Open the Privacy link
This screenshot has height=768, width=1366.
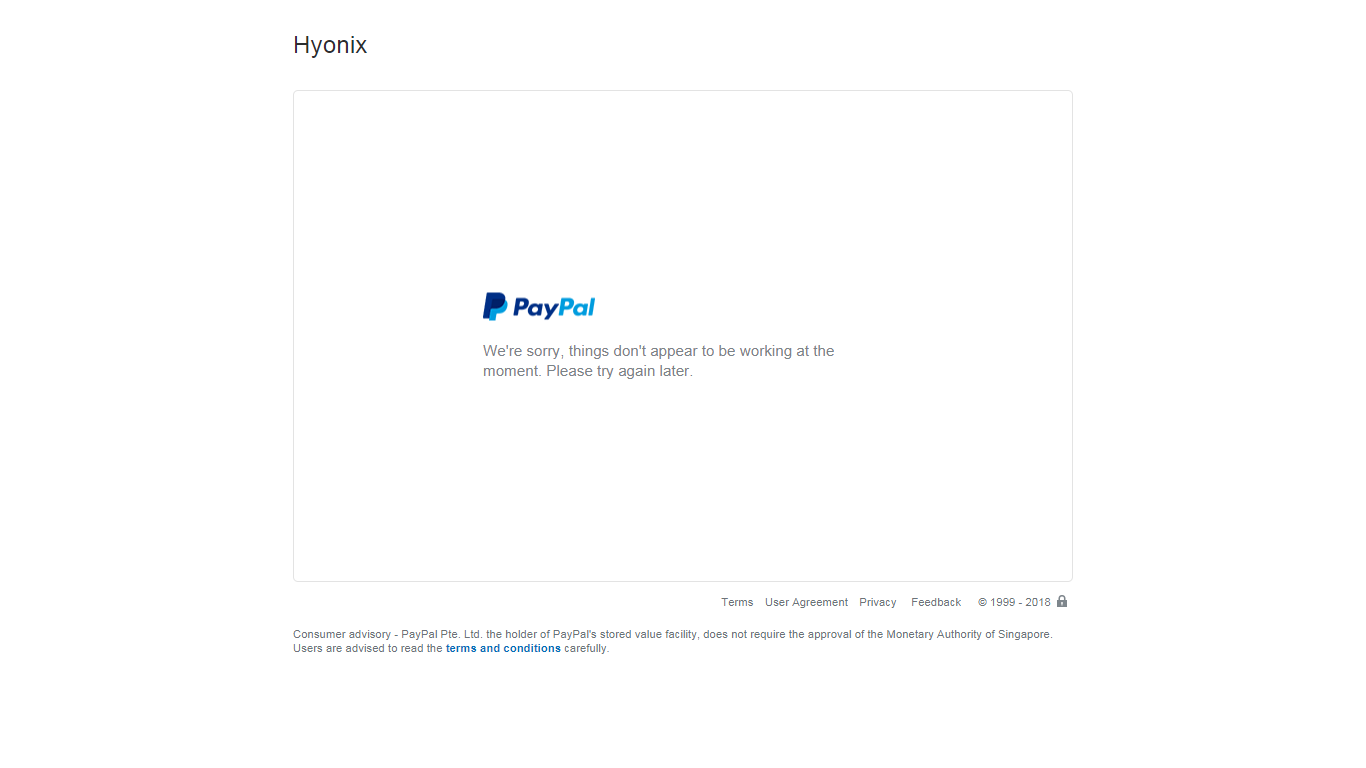[x=878, y=602]
